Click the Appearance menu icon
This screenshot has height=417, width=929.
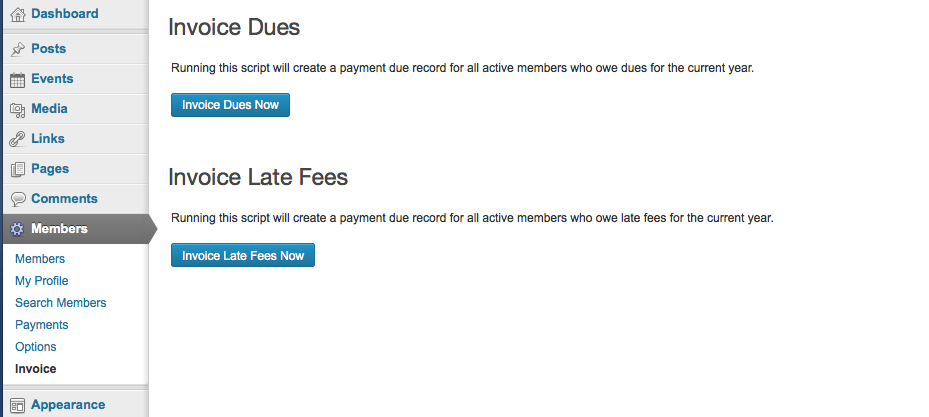(17, 405)
